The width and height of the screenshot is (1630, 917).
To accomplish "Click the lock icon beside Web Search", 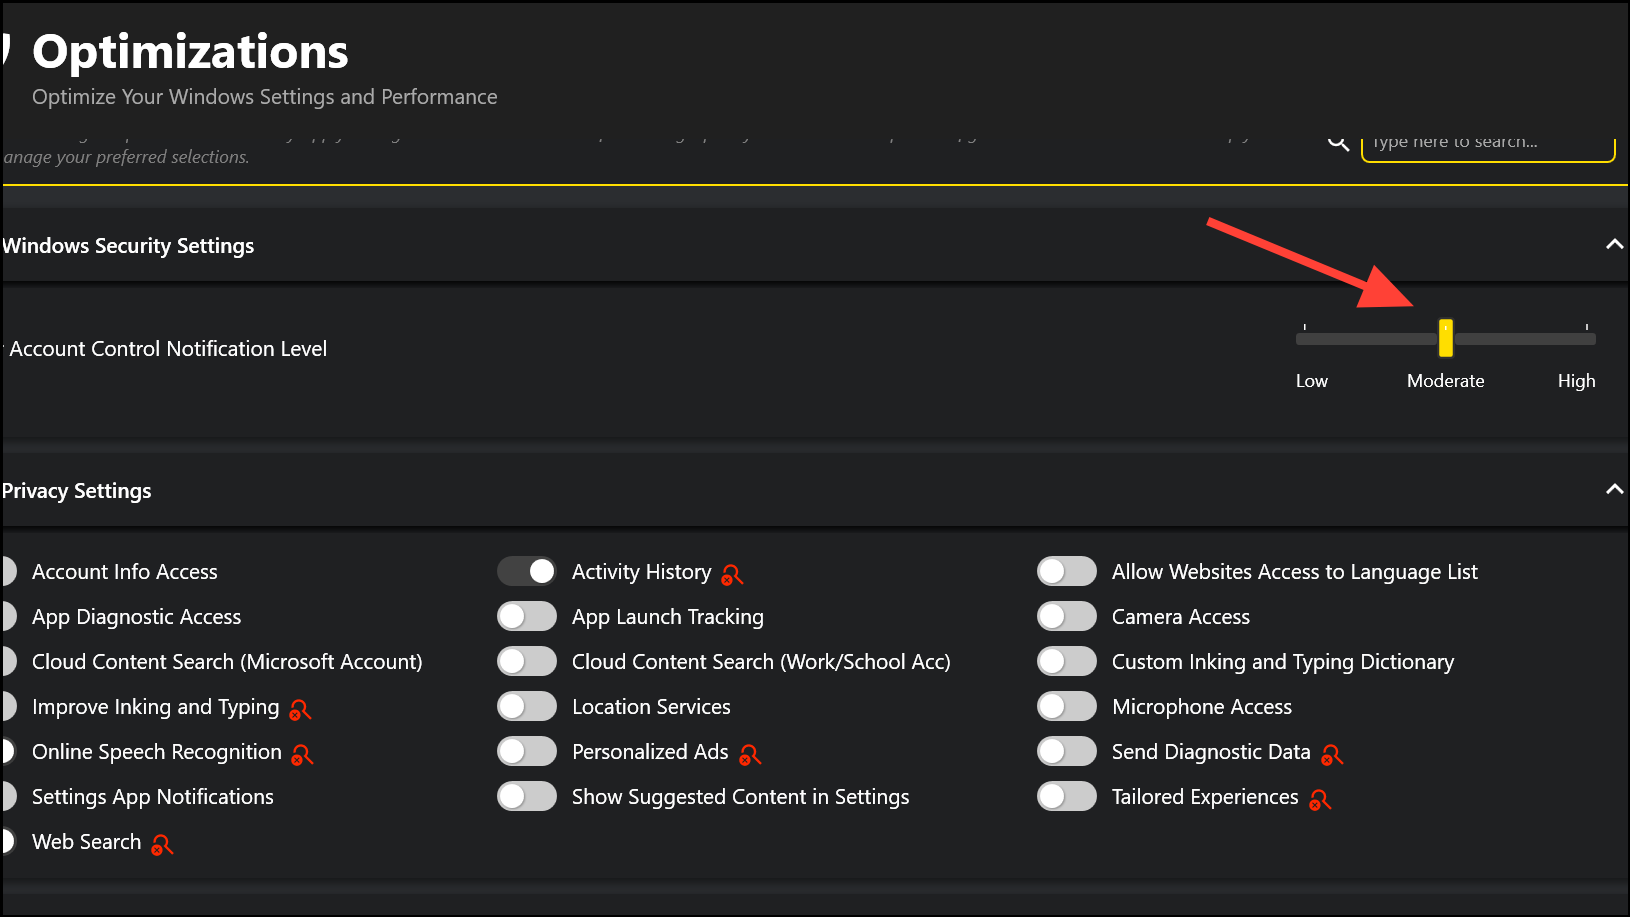I will pyautogui.click(x=162, y=845).
